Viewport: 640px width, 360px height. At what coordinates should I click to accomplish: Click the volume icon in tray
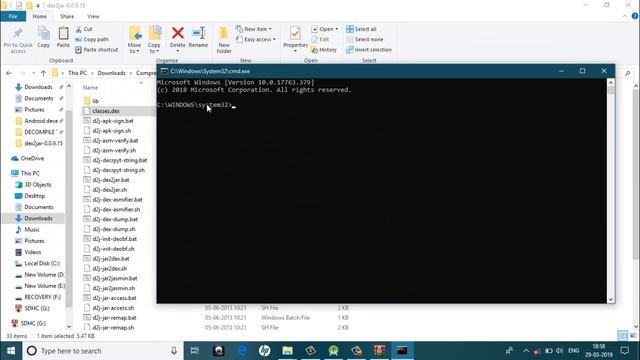click(x=560, y=351)
